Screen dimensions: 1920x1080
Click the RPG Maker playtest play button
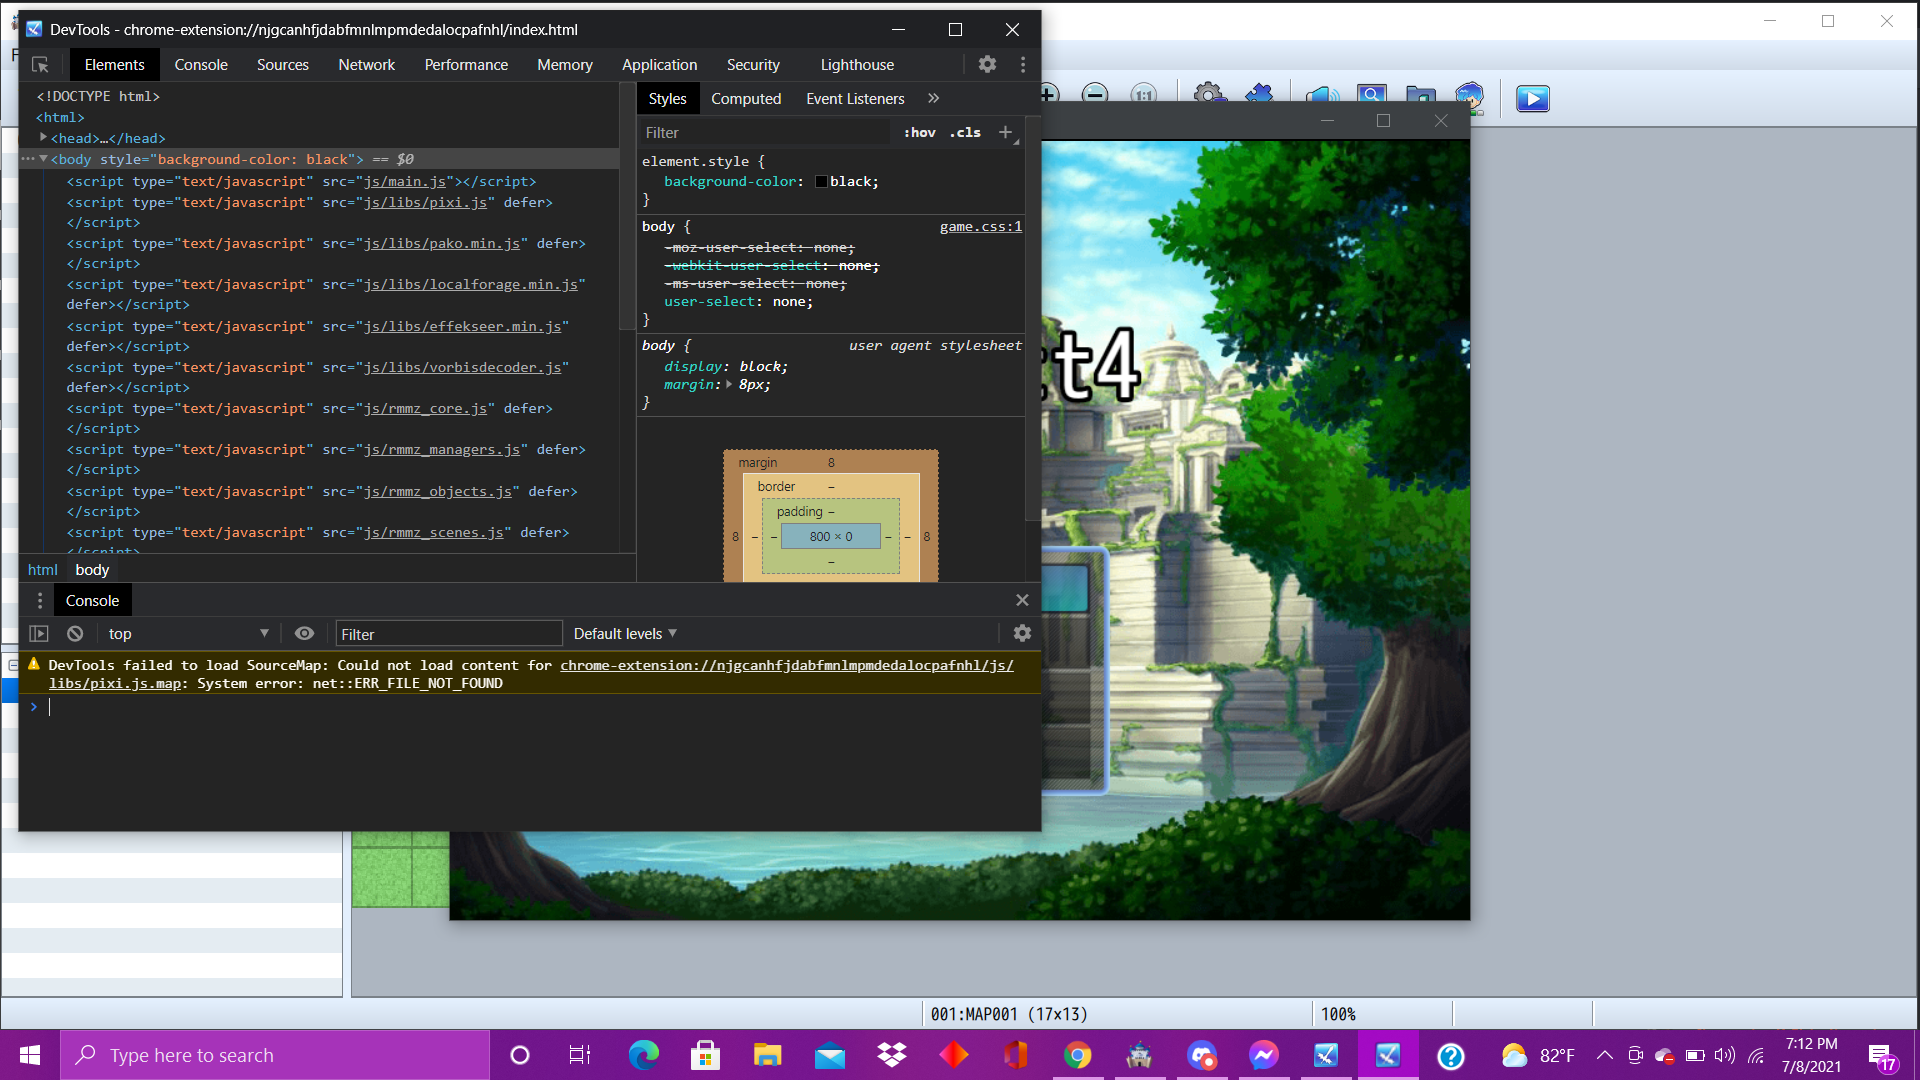[1532, 98]
